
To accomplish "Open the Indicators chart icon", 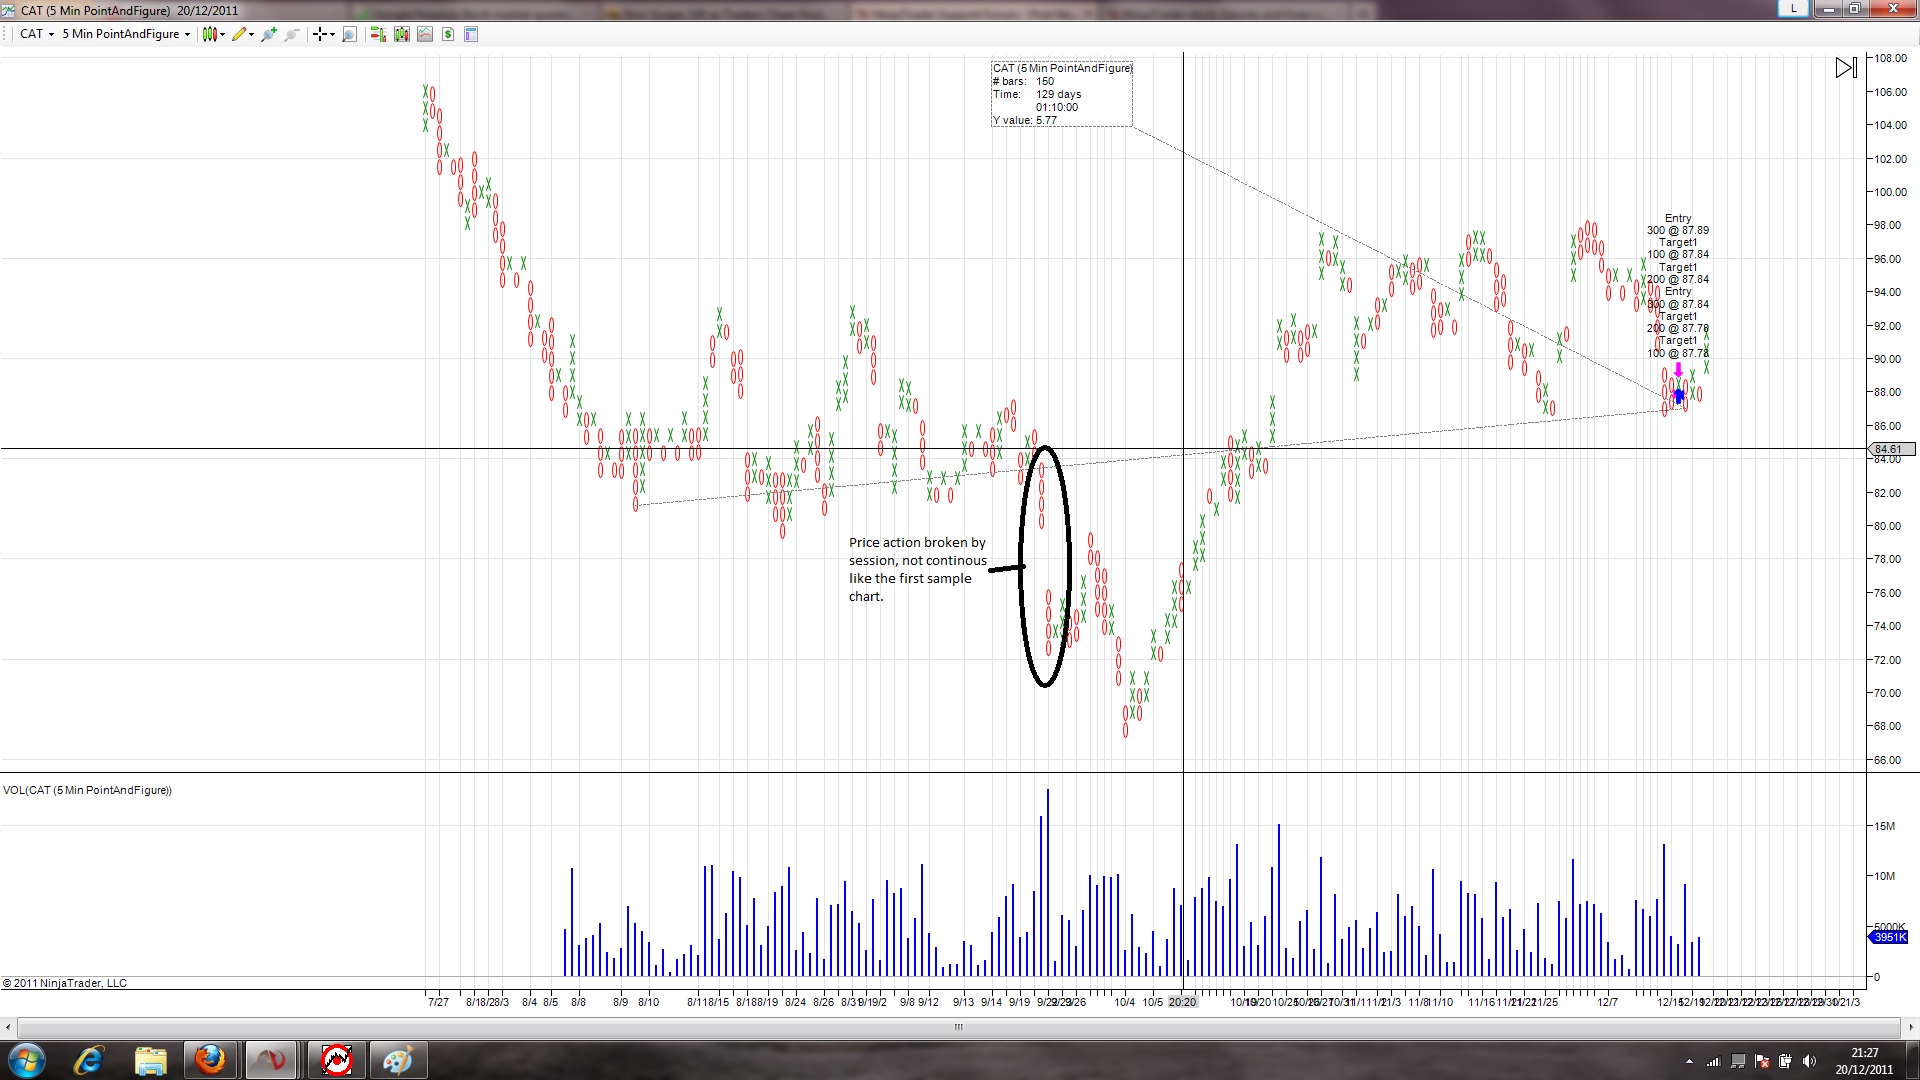I will tap(425, 34).
